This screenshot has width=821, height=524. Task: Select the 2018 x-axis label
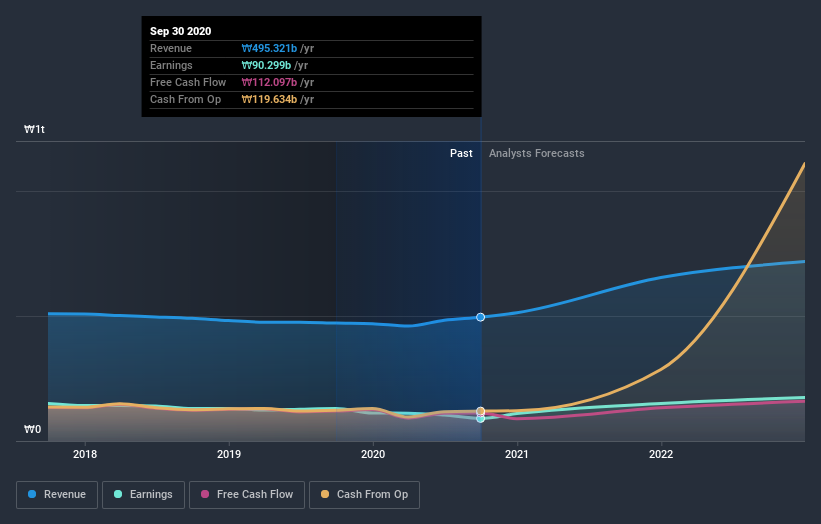point(85,454)
